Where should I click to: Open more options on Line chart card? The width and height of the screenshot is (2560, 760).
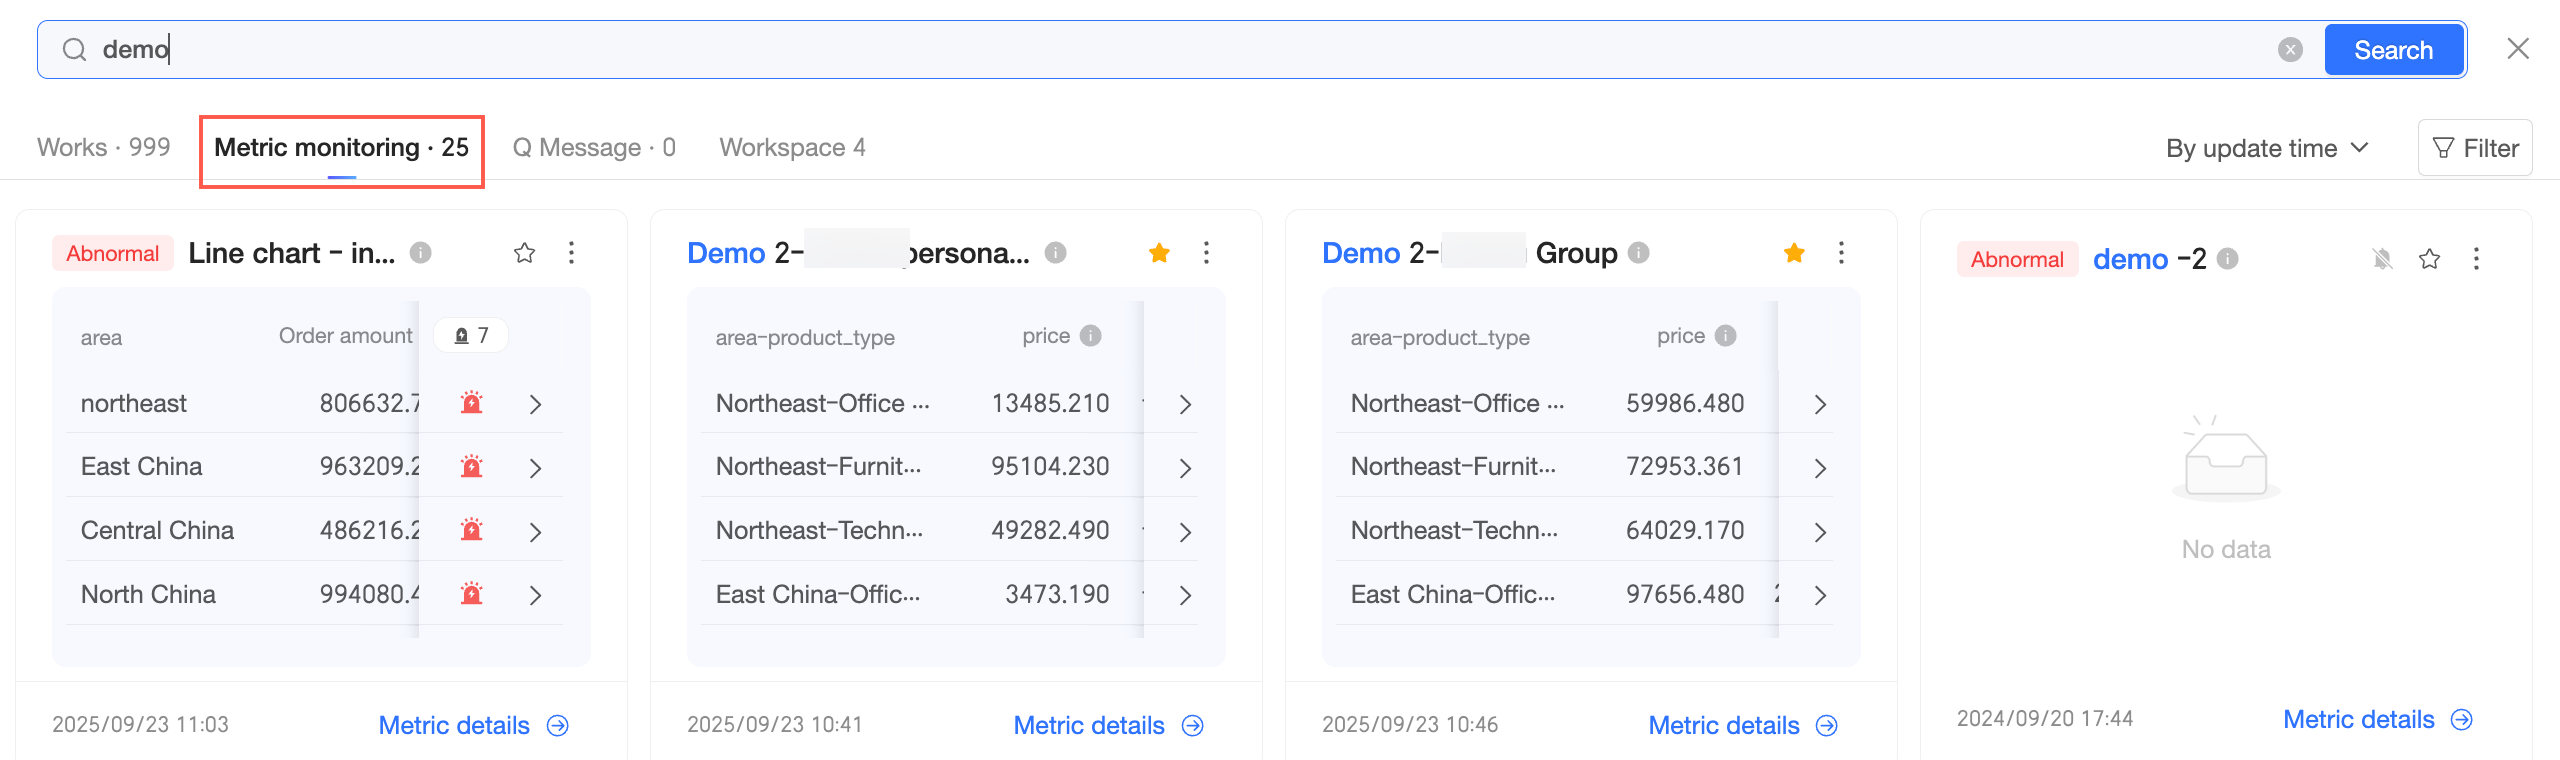coord(571,253)
